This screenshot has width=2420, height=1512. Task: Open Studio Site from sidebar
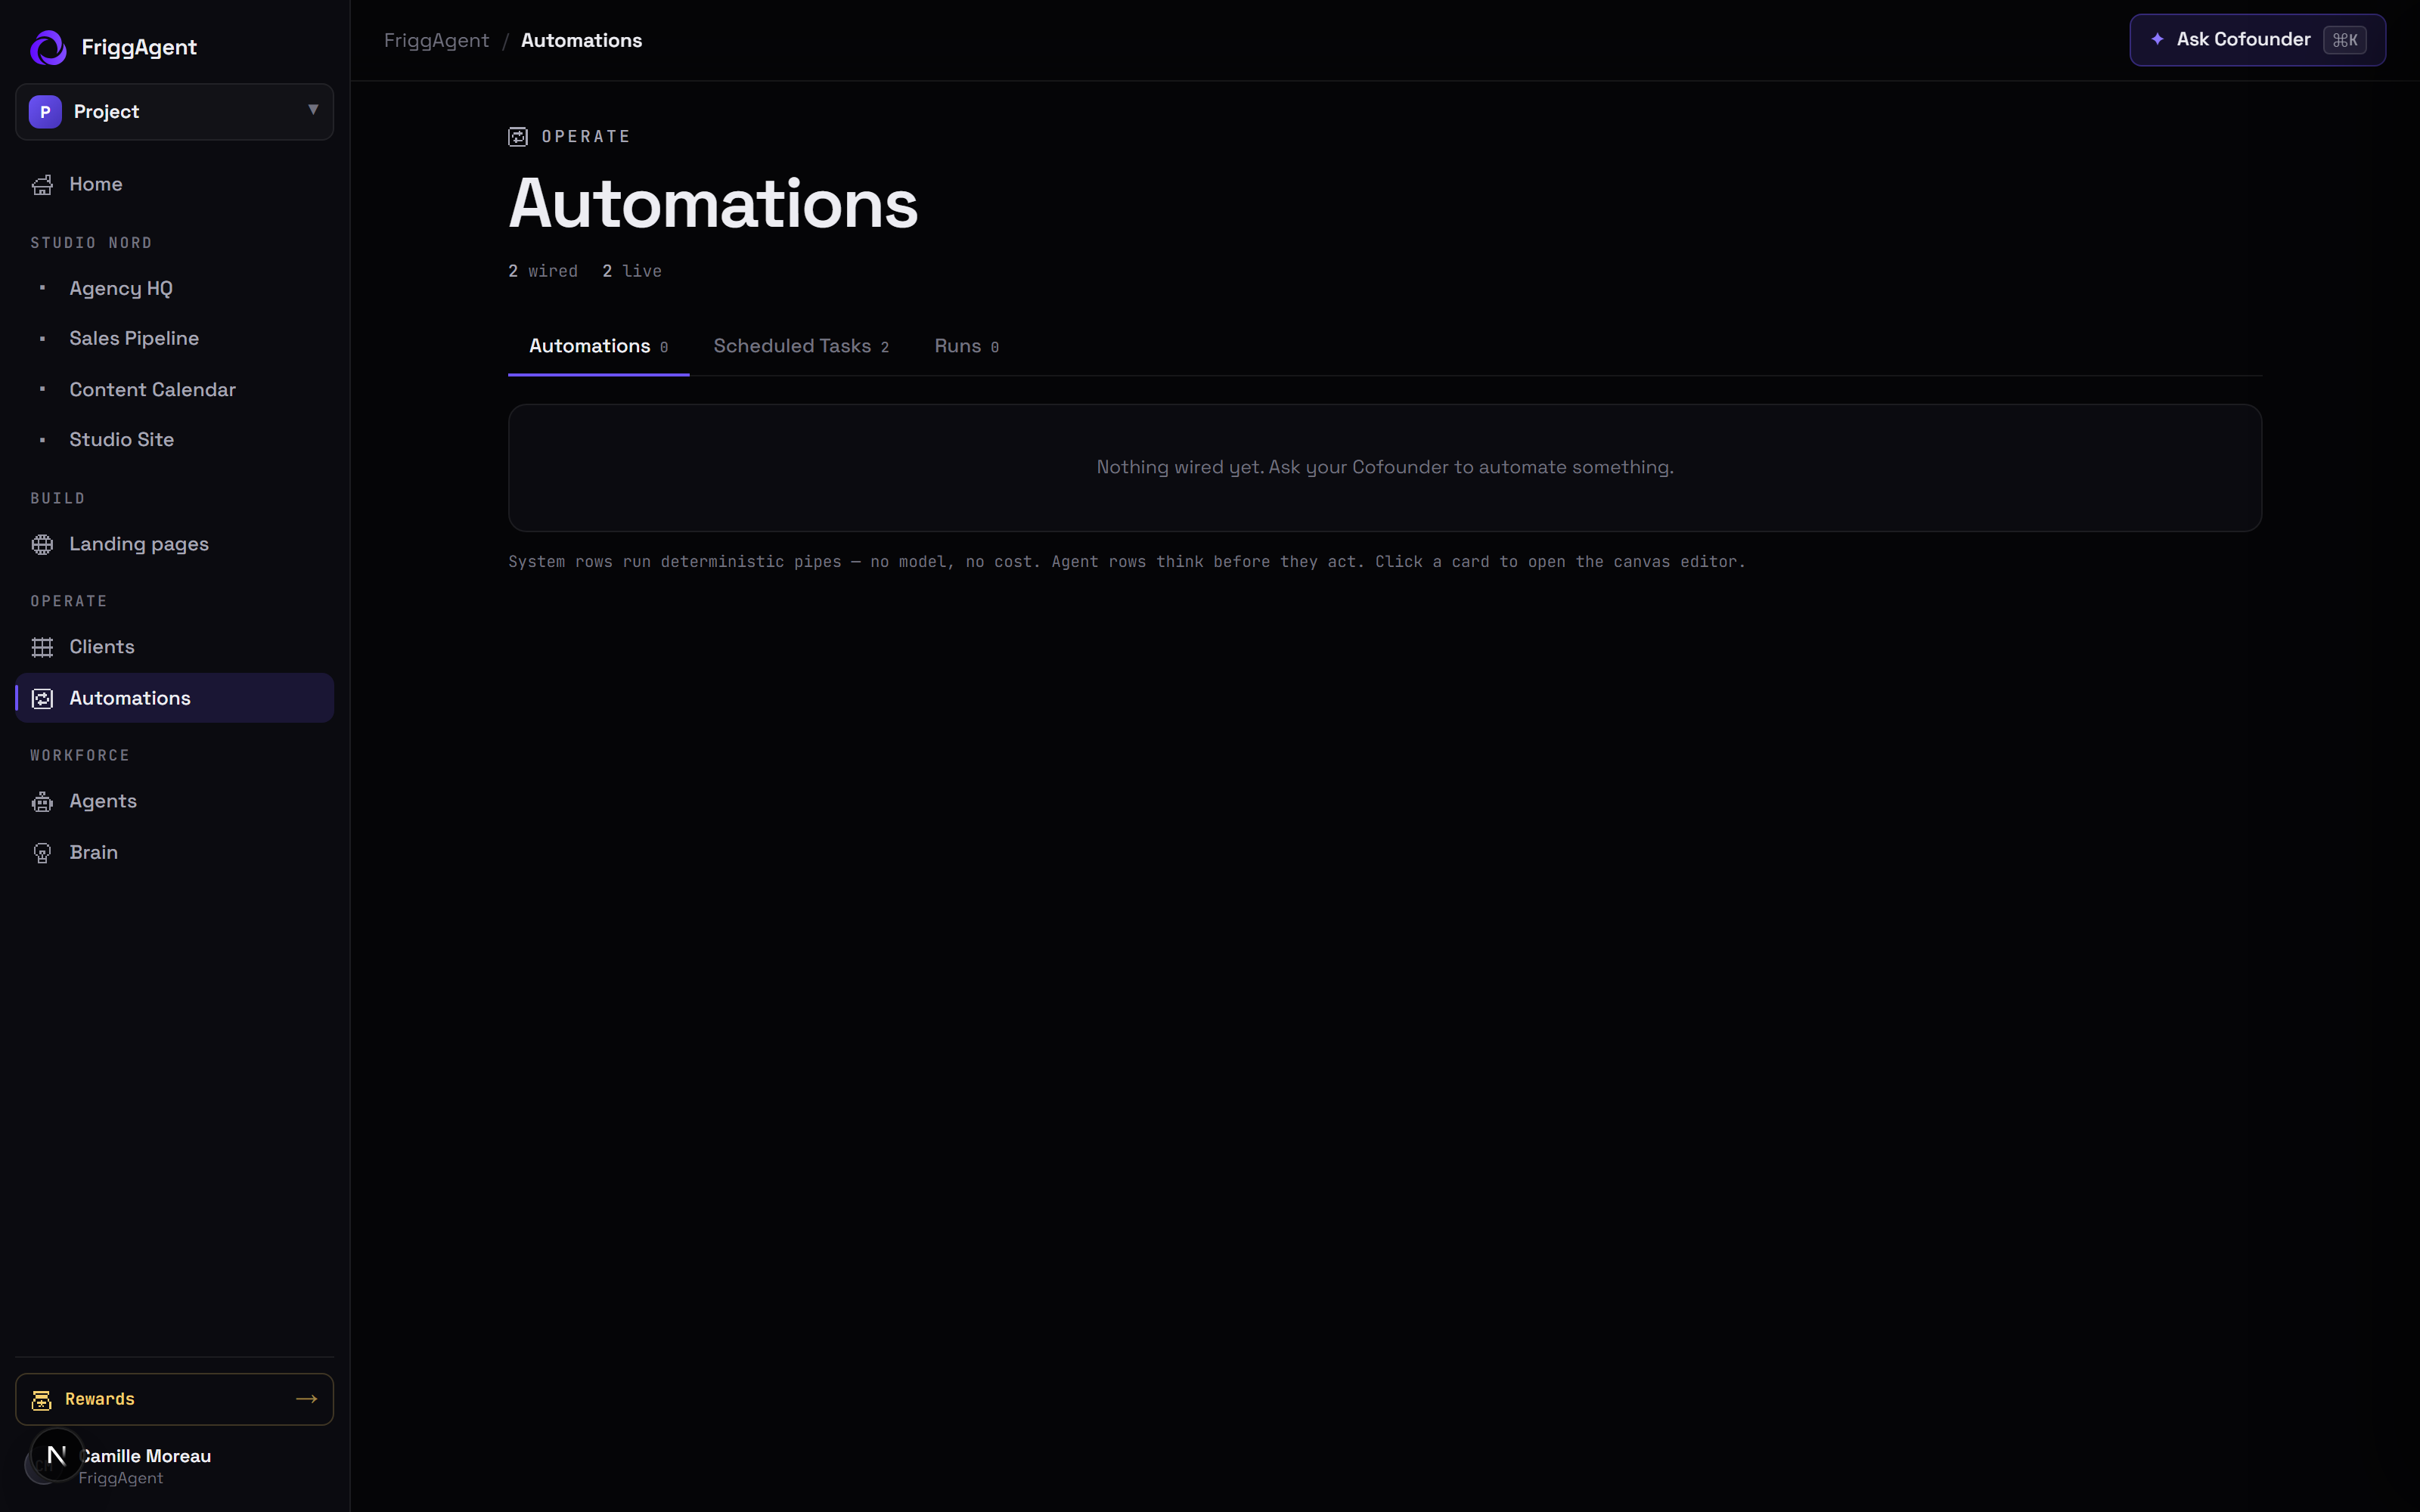click(x=174, y=440)
